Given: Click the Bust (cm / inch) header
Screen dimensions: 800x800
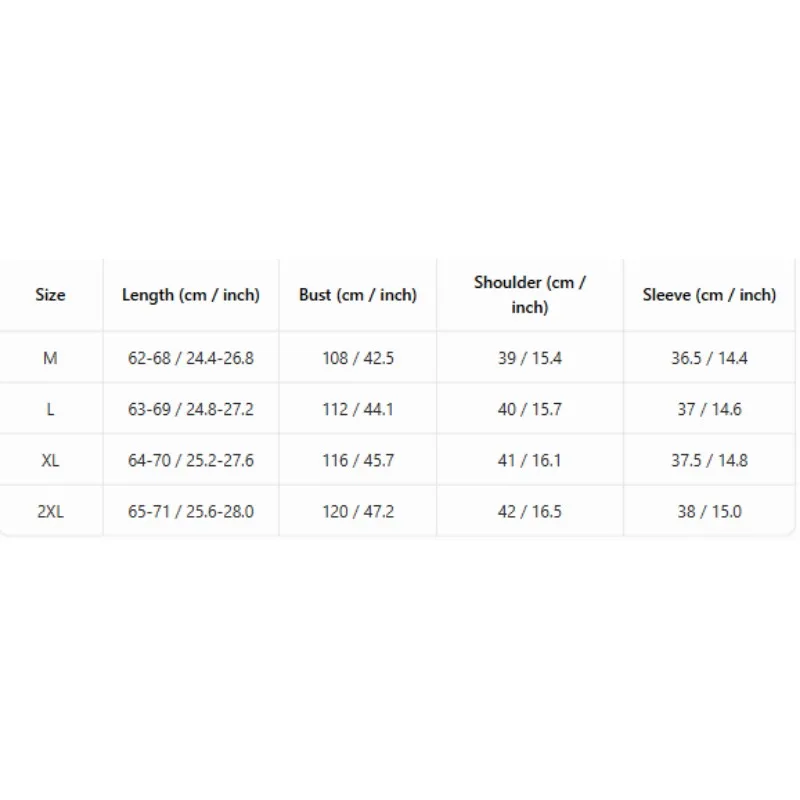Looking at the screenshot, I should pos(358,295).
